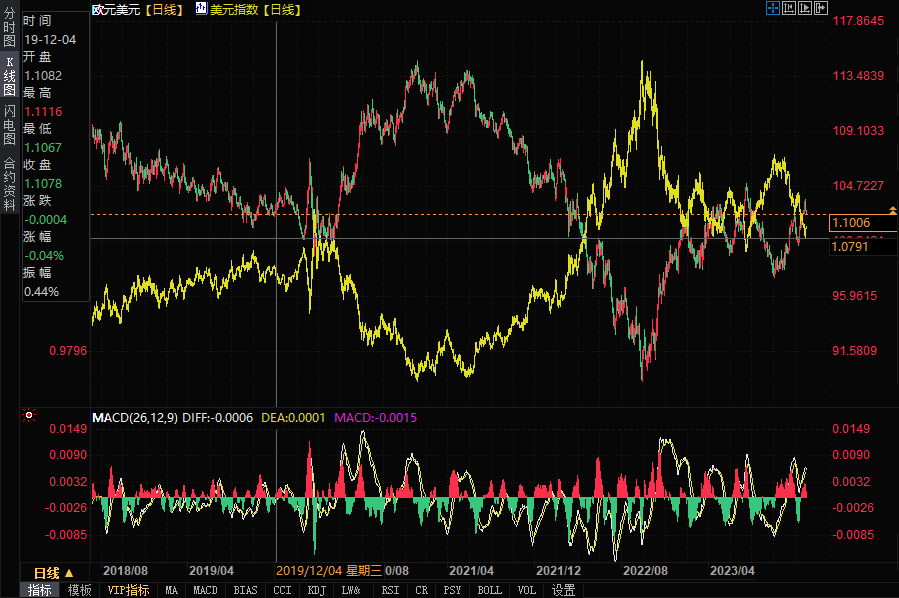The height and width of the screenshot is (598, 899).
Task: Click the 2023/04 time axis label
Action: click(732, 570)
